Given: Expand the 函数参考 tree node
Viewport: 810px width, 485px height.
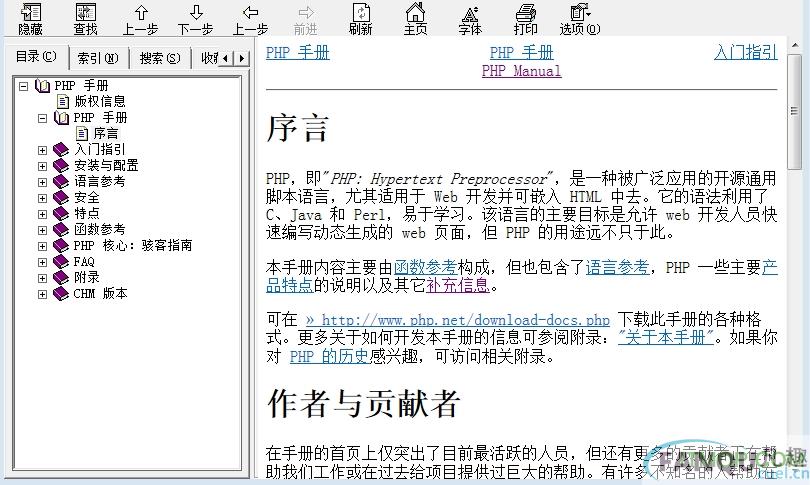Looking at the screenshot, I should tap(42, 230).
